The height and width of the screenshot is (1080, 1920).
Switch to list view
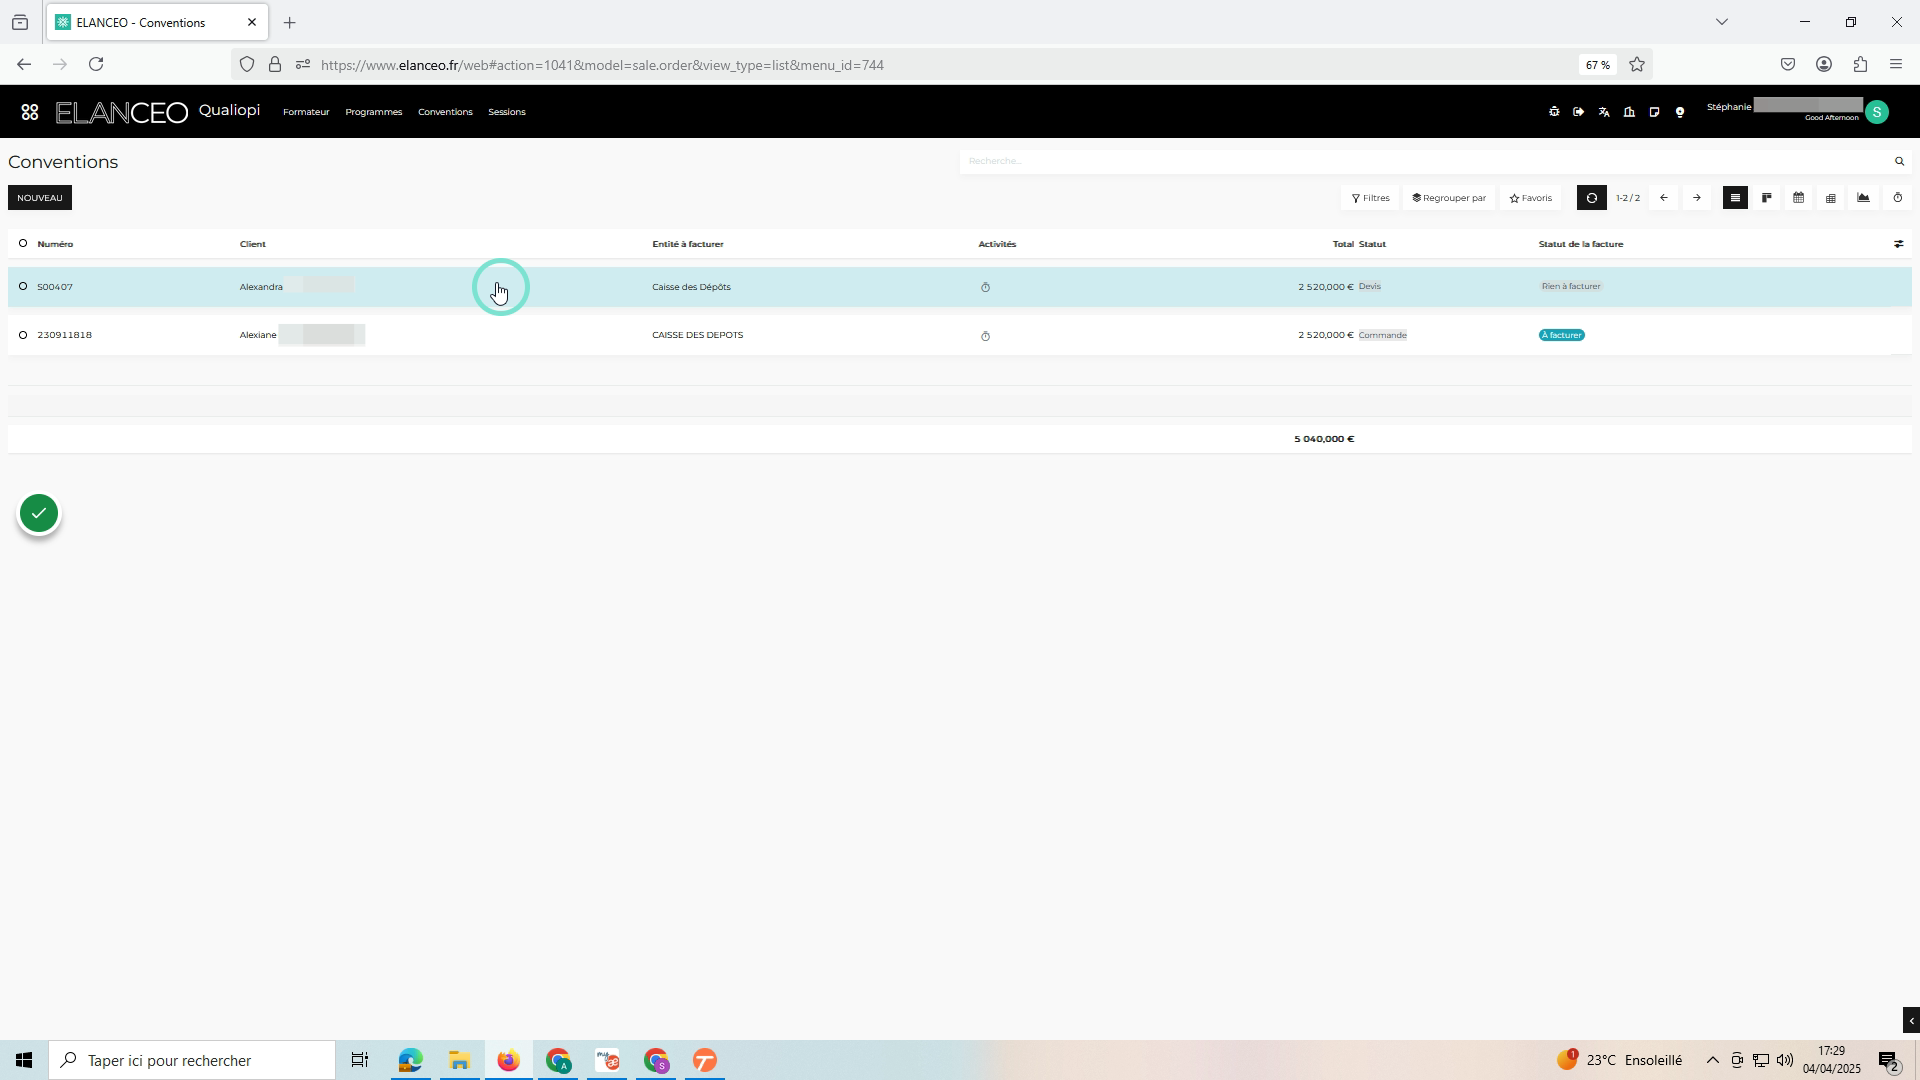[1735, 198]
